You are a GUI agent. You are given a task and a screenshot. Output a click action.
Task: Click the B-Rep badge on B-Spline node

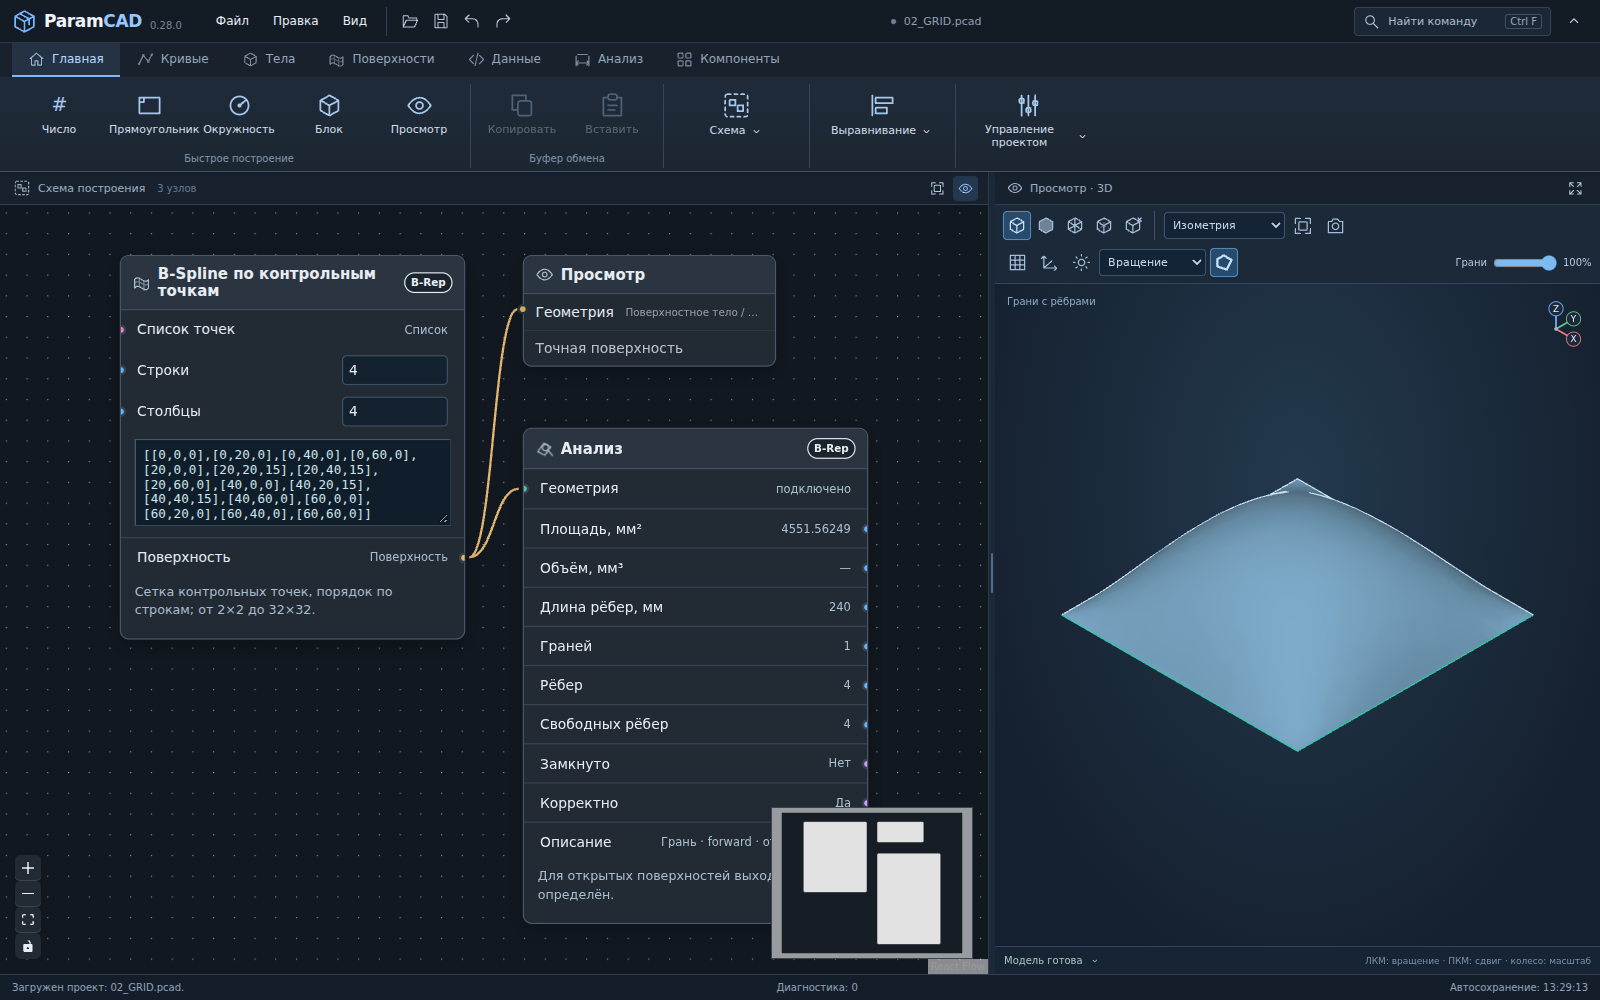428,282
